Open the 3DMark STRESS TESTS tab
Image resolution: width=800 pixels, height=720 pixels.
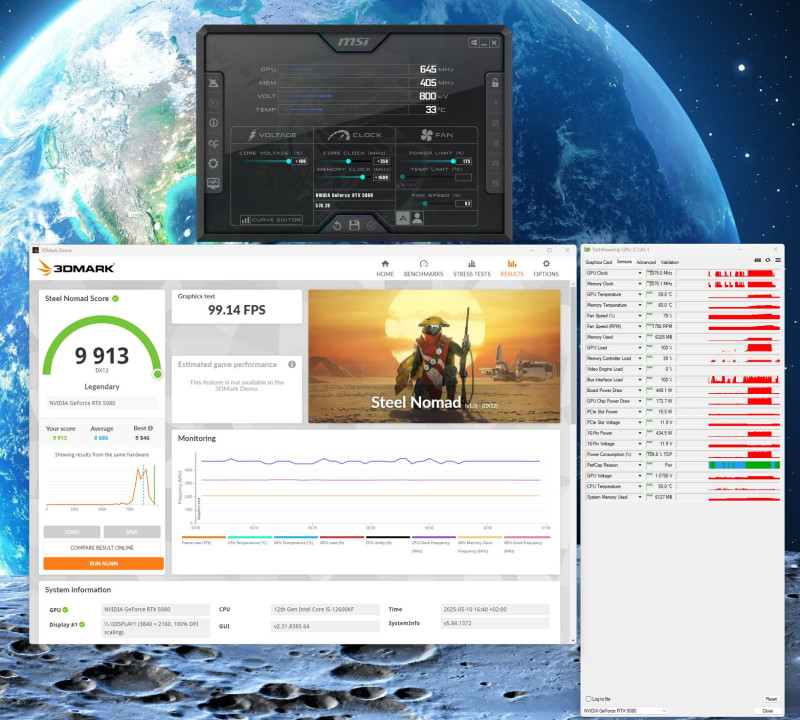point(472,268)
